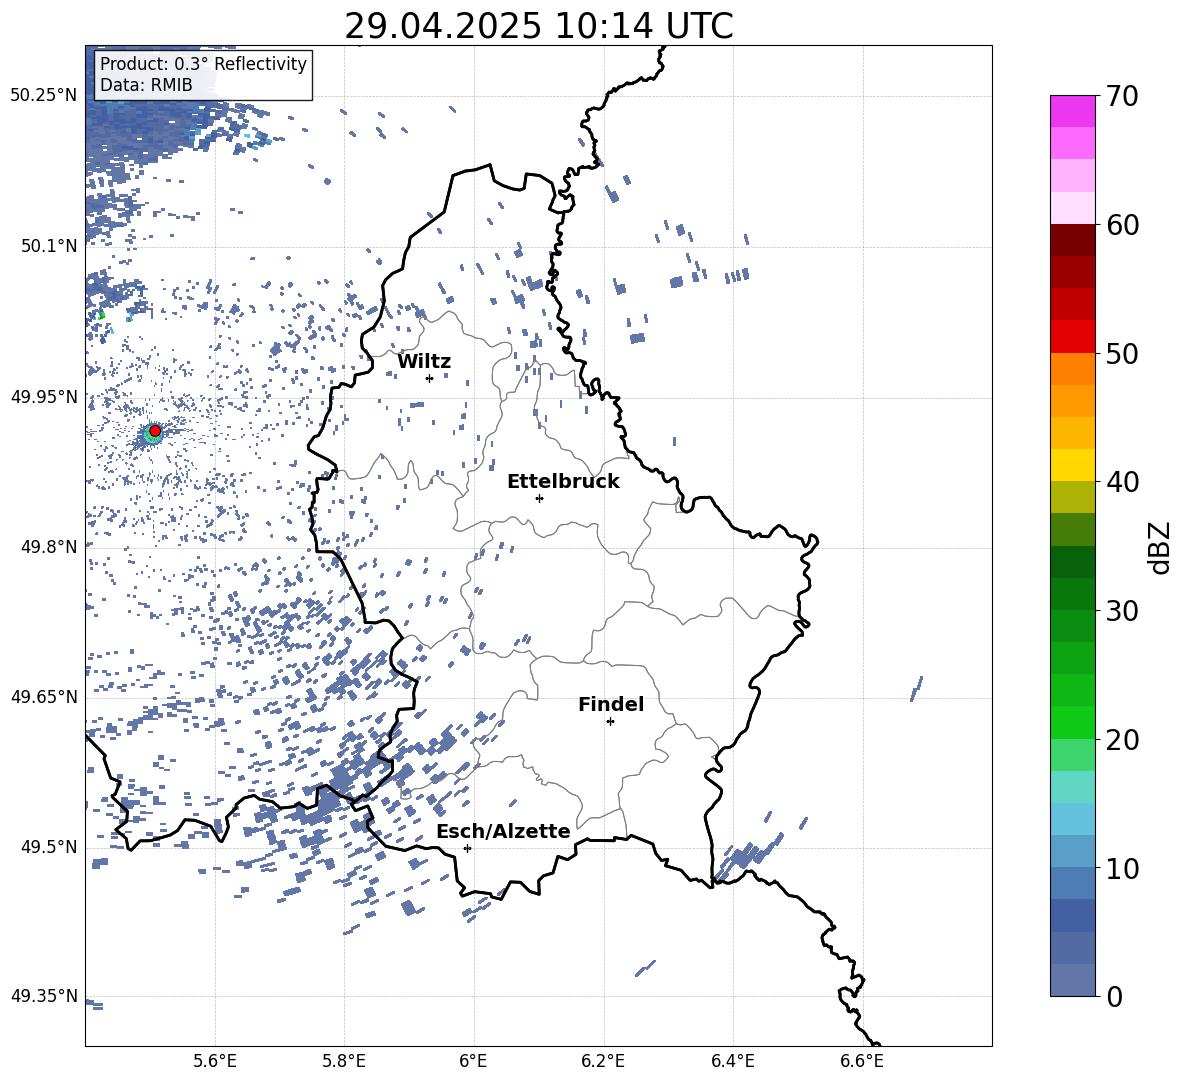This screenshot has height=1081, width=1184.
Task: Click the 6°E longitude label
Action: (473, 1061)
